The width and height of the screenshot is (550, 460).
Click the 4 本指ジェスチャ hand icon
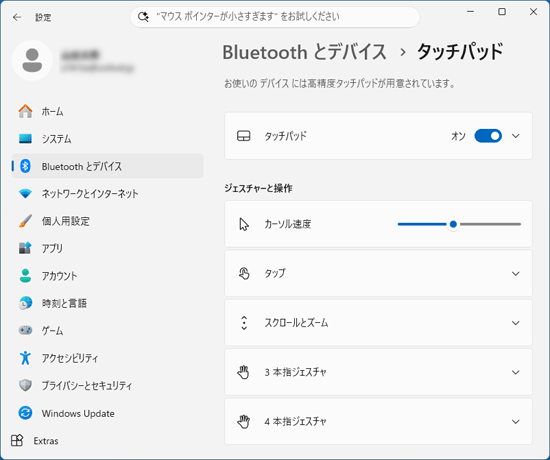click(x=243, y=421)
